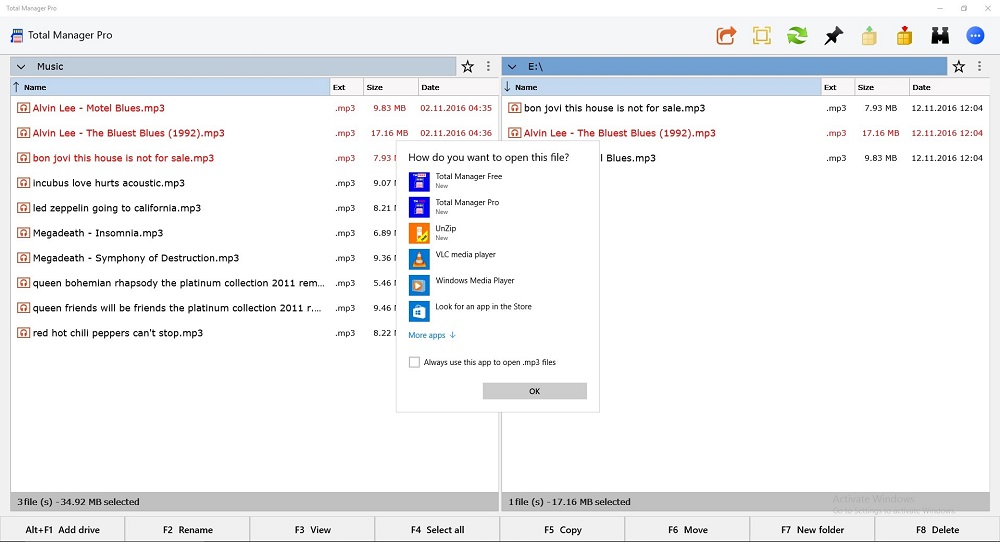Click the E:\ path bar
Viewport: 1000px width, 542px height.
coord(724,66)
